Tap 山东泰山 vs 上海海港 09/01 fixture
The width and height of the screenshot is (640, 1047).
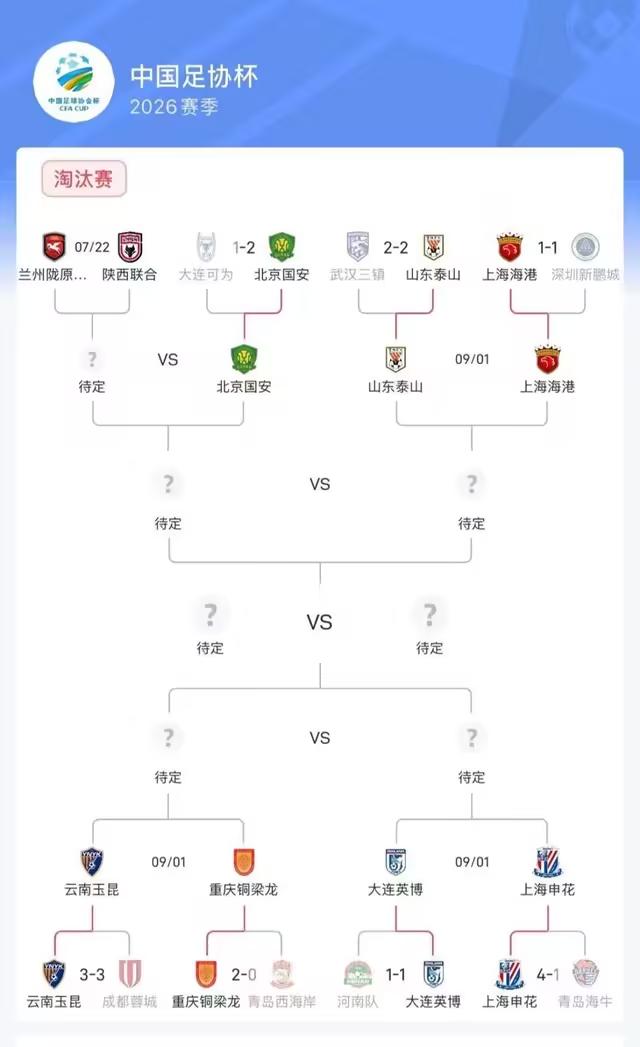pos(472,359)
